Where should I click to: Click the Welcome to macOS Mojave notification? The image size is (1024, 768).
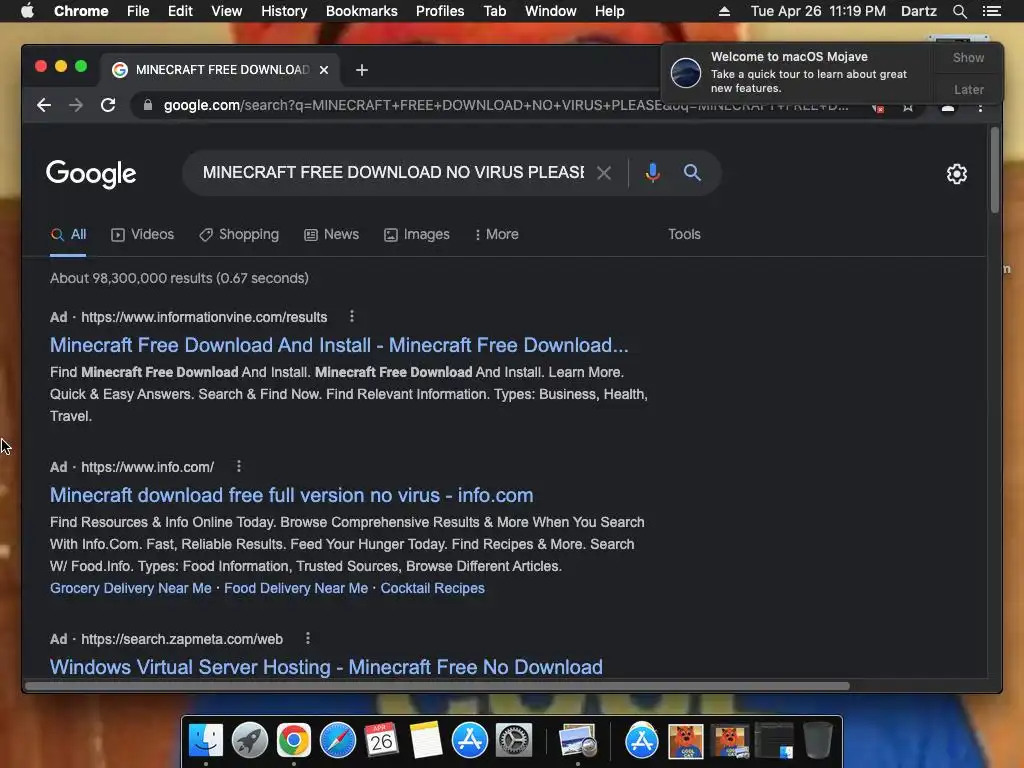799,72
